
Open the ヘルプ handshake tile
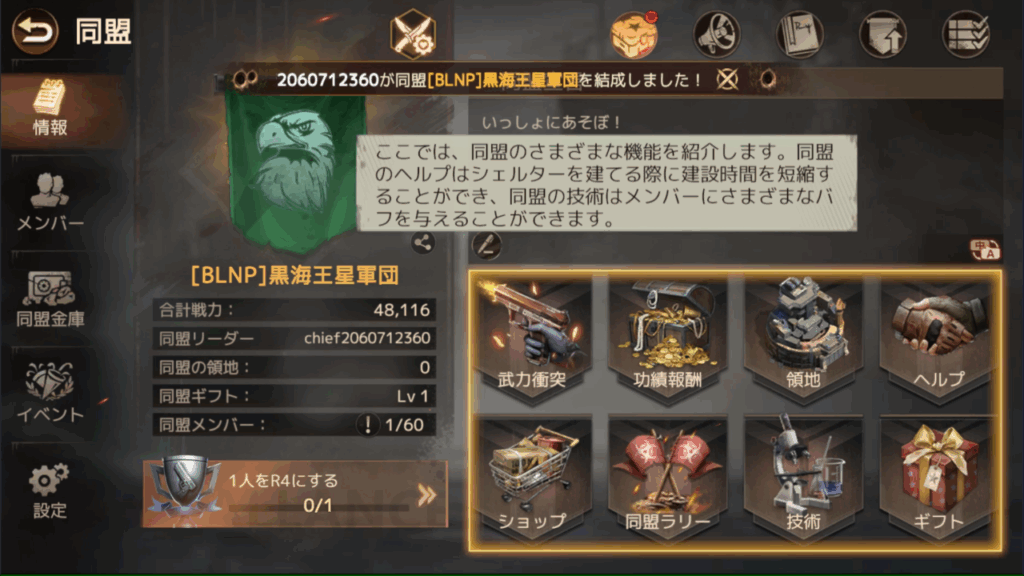pyautogui.click(x=938, y=340)
